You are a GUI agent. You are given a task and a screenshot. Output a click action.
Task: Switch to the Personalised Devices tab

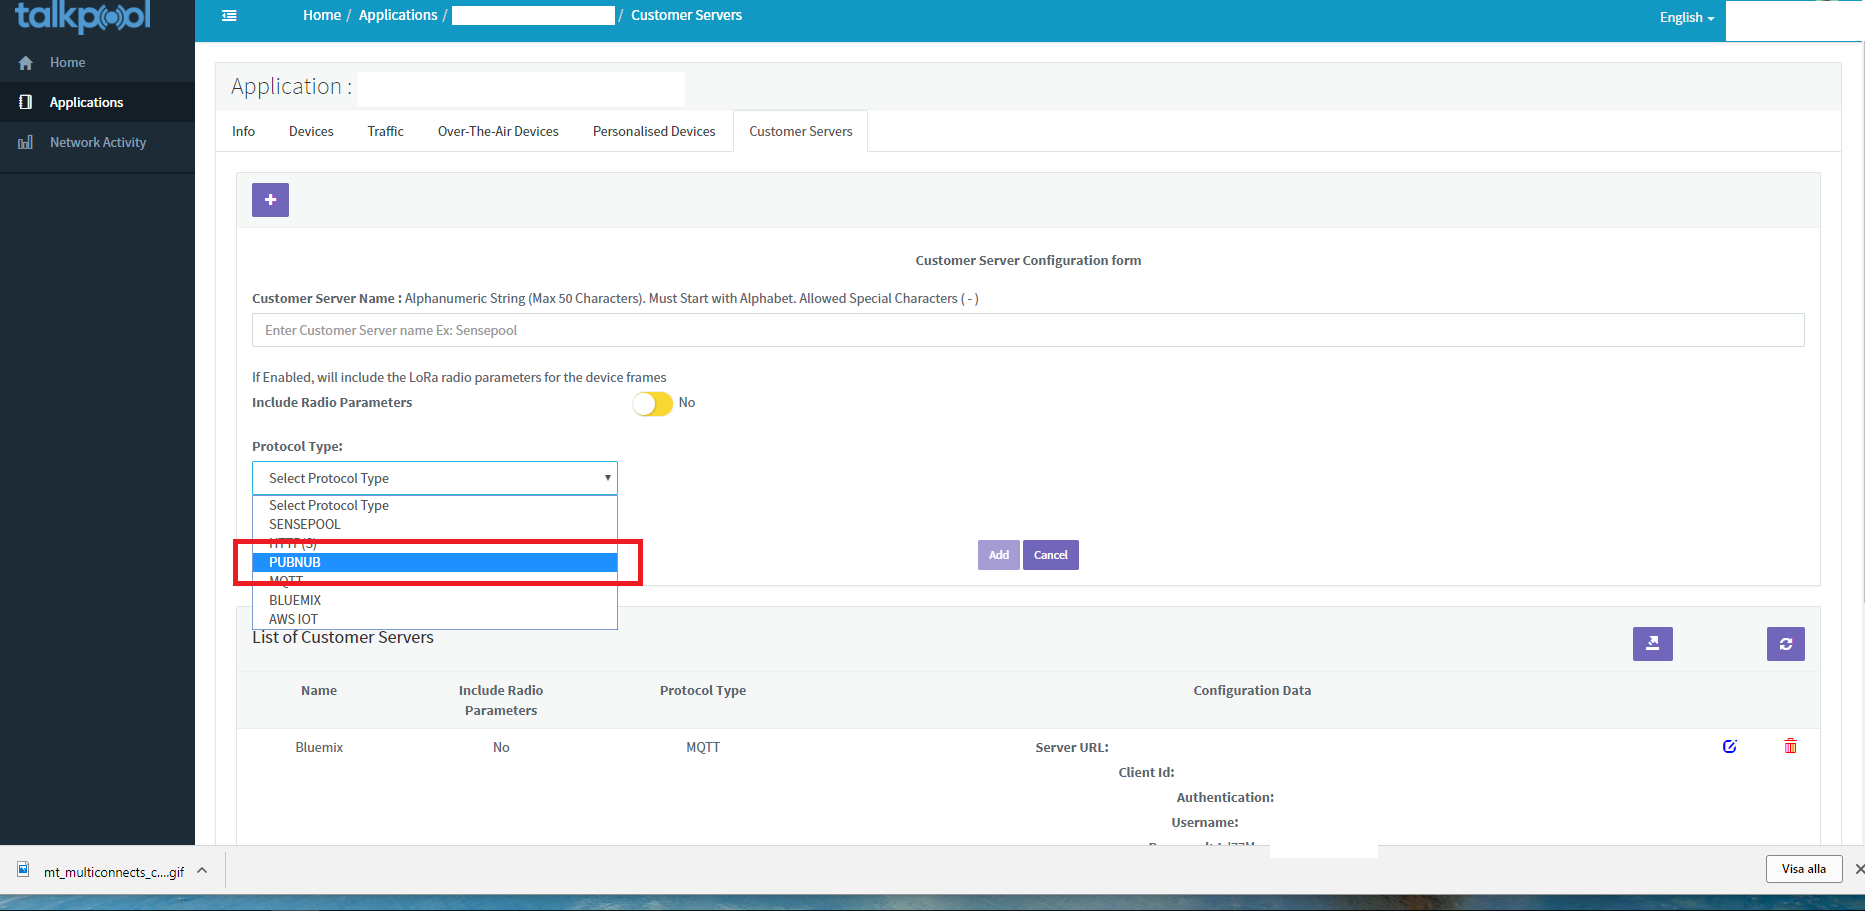coord(654,131)
